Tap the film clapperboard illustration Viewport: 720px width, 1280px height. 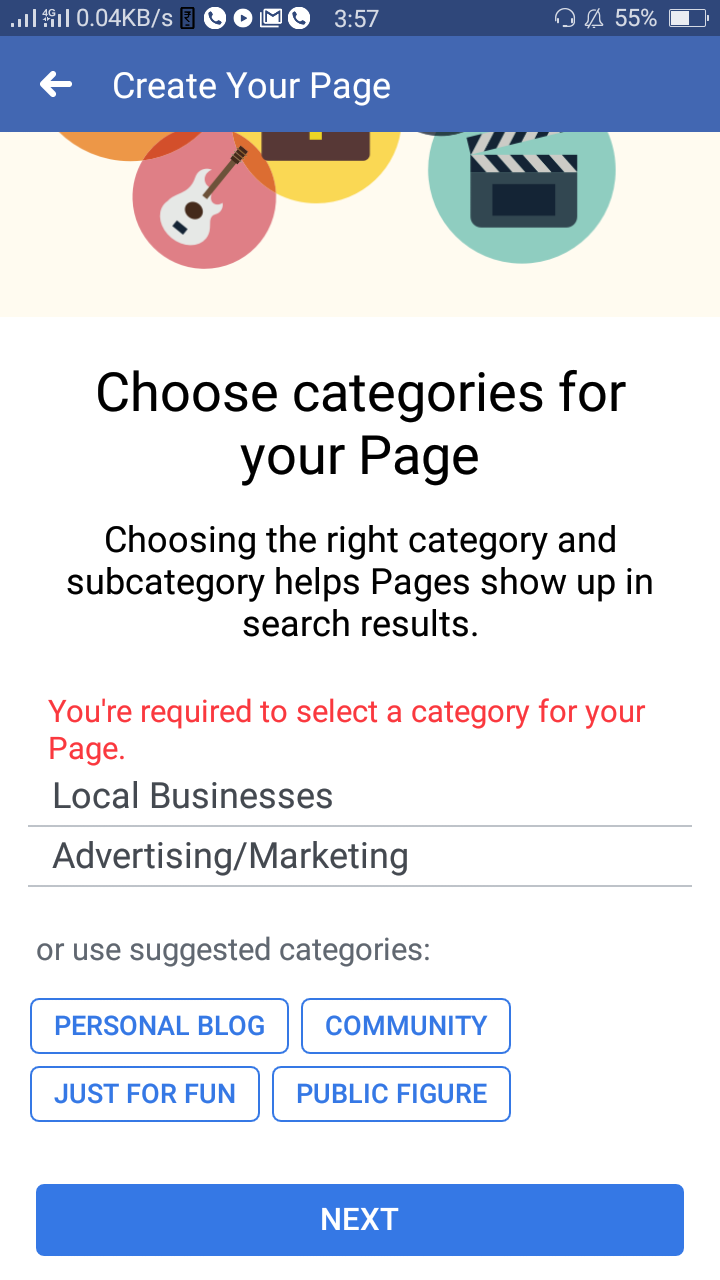pos(522,180)
